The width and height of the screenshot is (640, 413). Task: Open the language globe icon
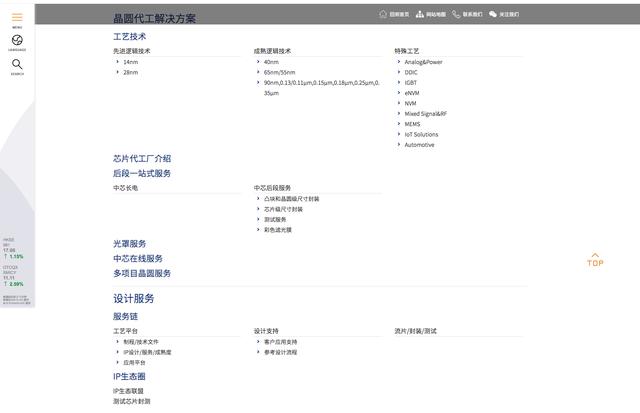(17, 40)
